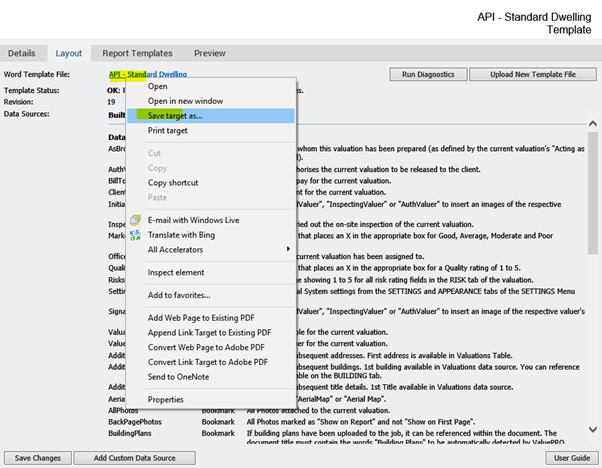
Task: Click the Data Sources label
Action: [26, 114]
